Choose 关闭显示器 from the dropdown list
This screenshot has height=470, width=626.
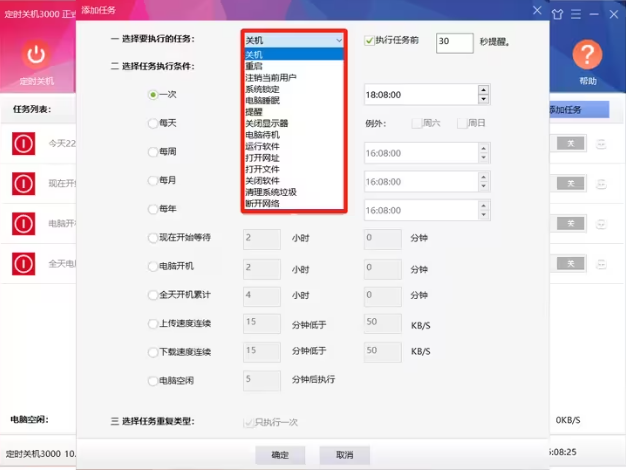click(x=294, y=123)
